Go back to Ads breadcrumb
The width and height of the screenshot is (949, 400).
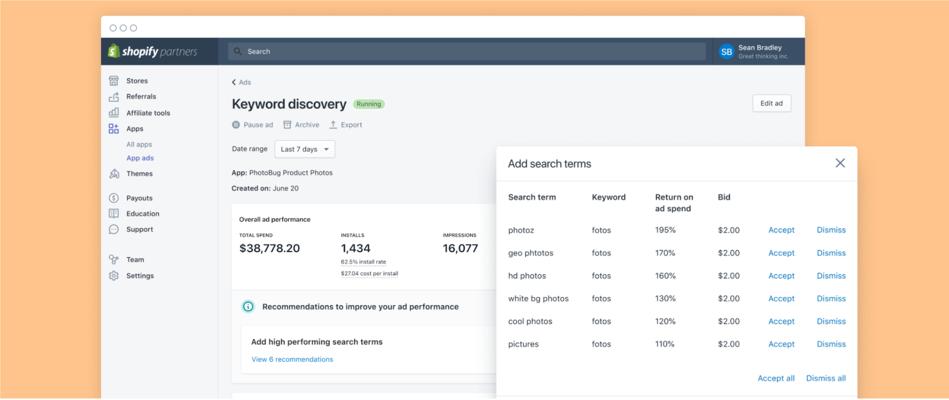(241, 82)
